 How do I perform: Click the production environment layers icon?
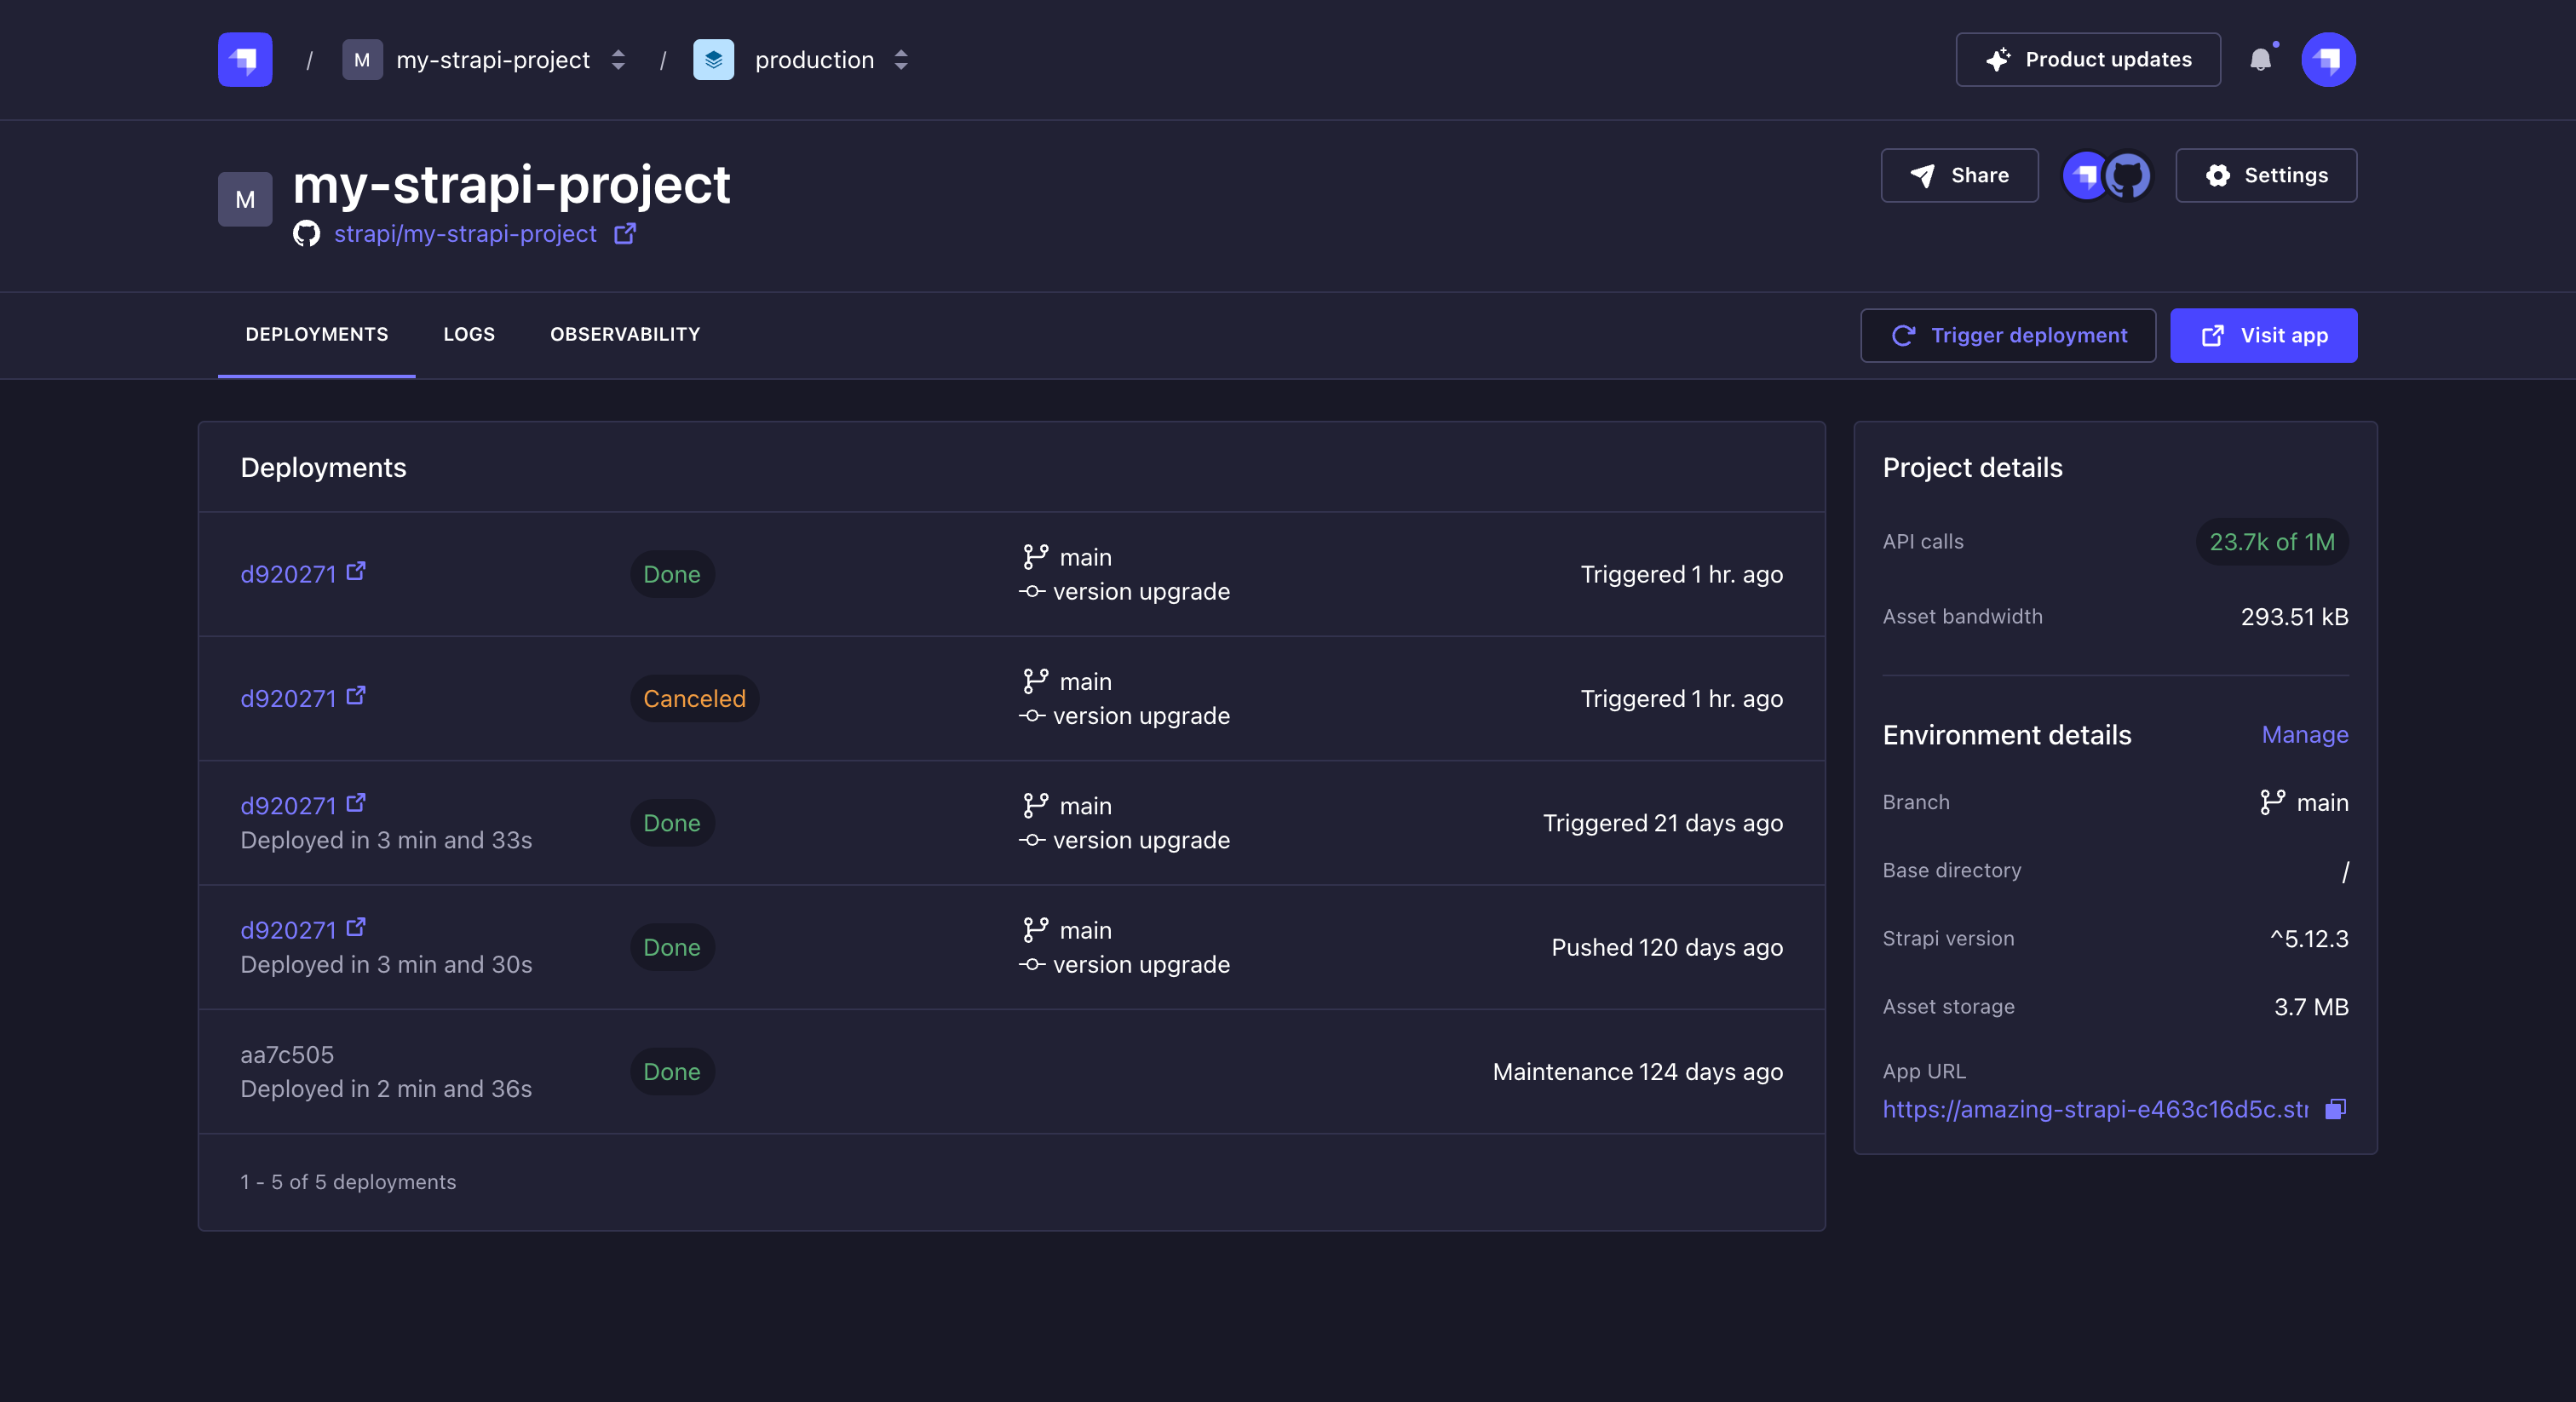pos(713,60)
